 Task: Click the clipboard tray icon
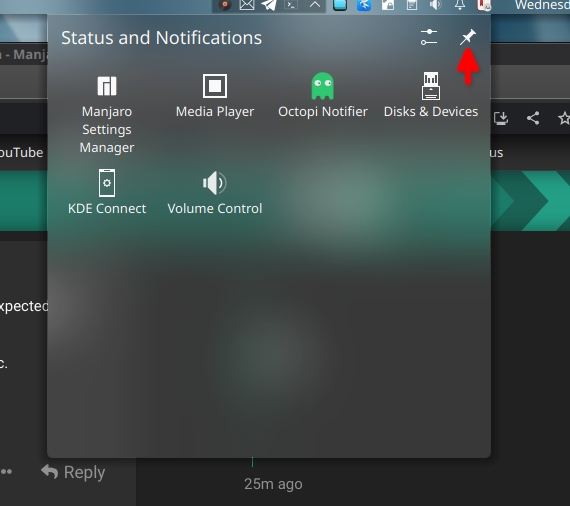coord(412,5)
